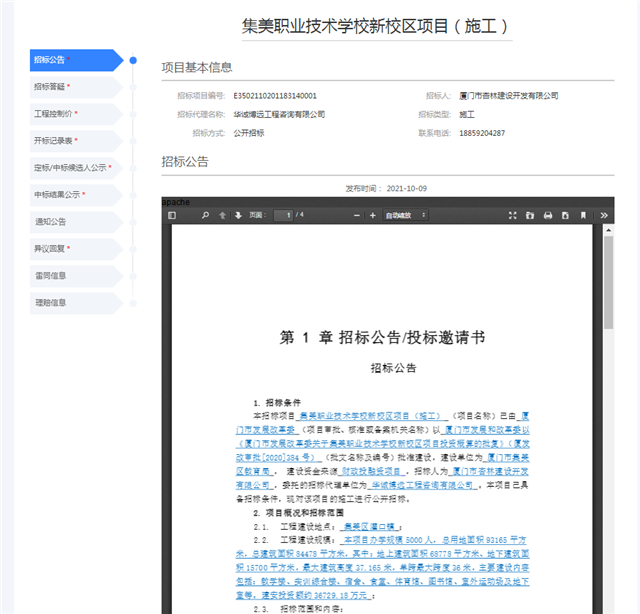Click underlined 财政投融资项目 text in PDF
This screenshot has height=614, width=640.
[371, 472]
